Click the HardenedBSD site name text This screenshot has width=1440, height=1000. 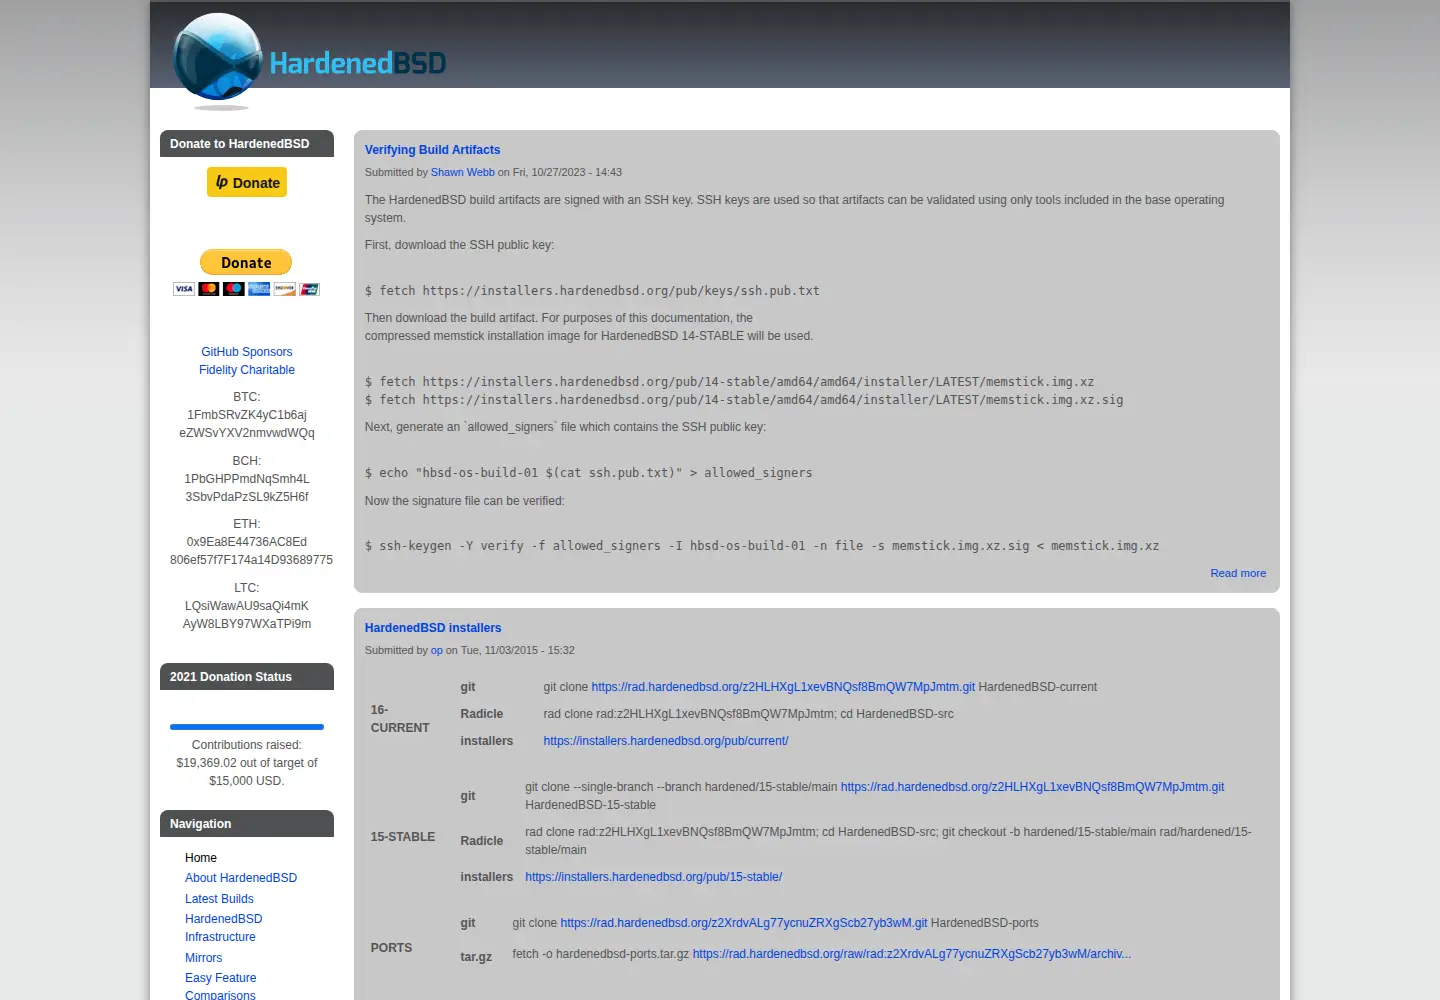[x=357, y=63]
